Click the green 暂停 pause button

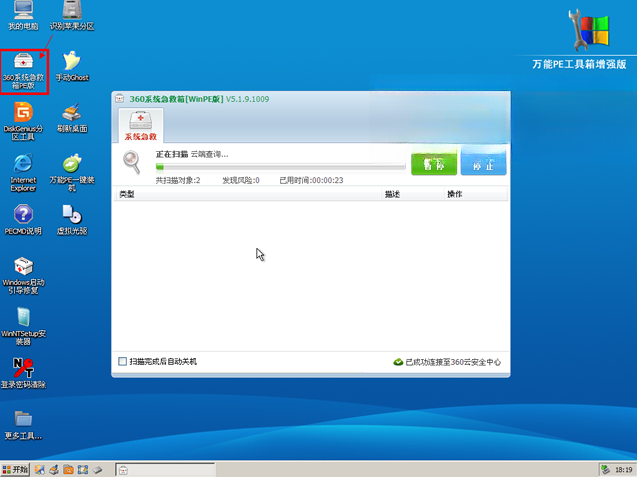pos(434,163)
